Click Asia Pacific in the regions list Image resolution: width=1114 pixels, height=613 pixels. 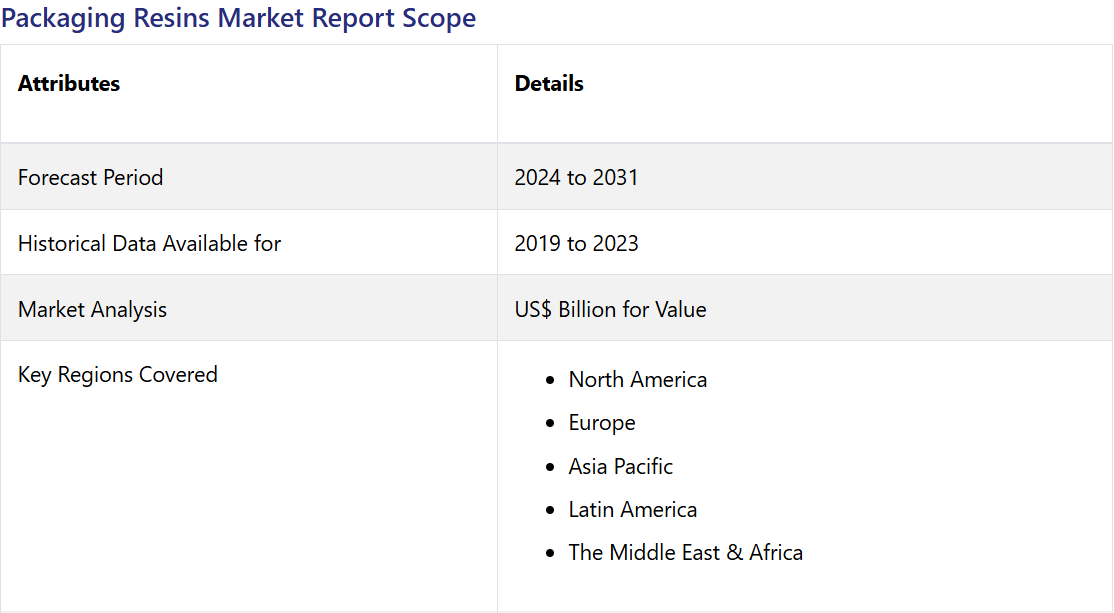coord(620,466)
